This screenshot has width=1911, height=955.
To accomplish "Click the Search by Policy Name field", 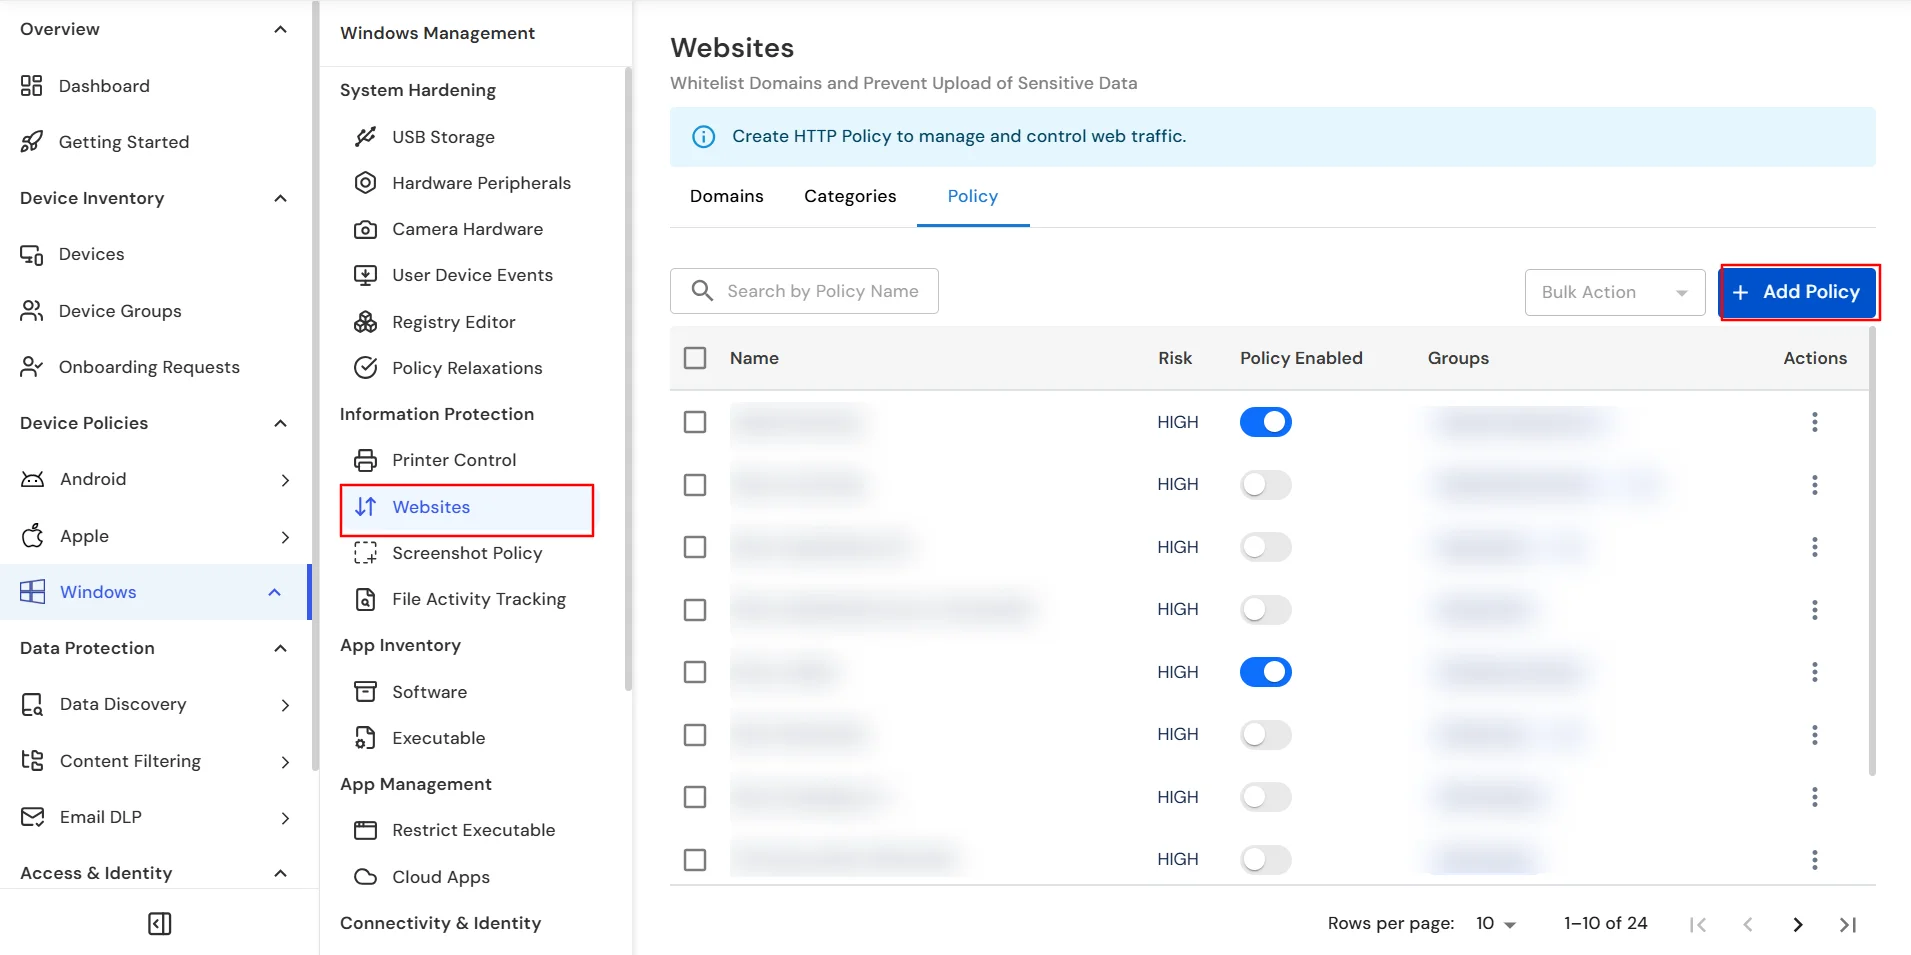I will click(x=820, y=291).
